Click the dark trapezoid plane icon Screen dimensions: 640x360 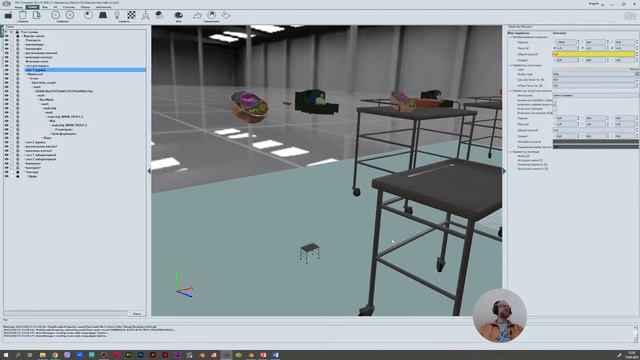tap(103, 16)
